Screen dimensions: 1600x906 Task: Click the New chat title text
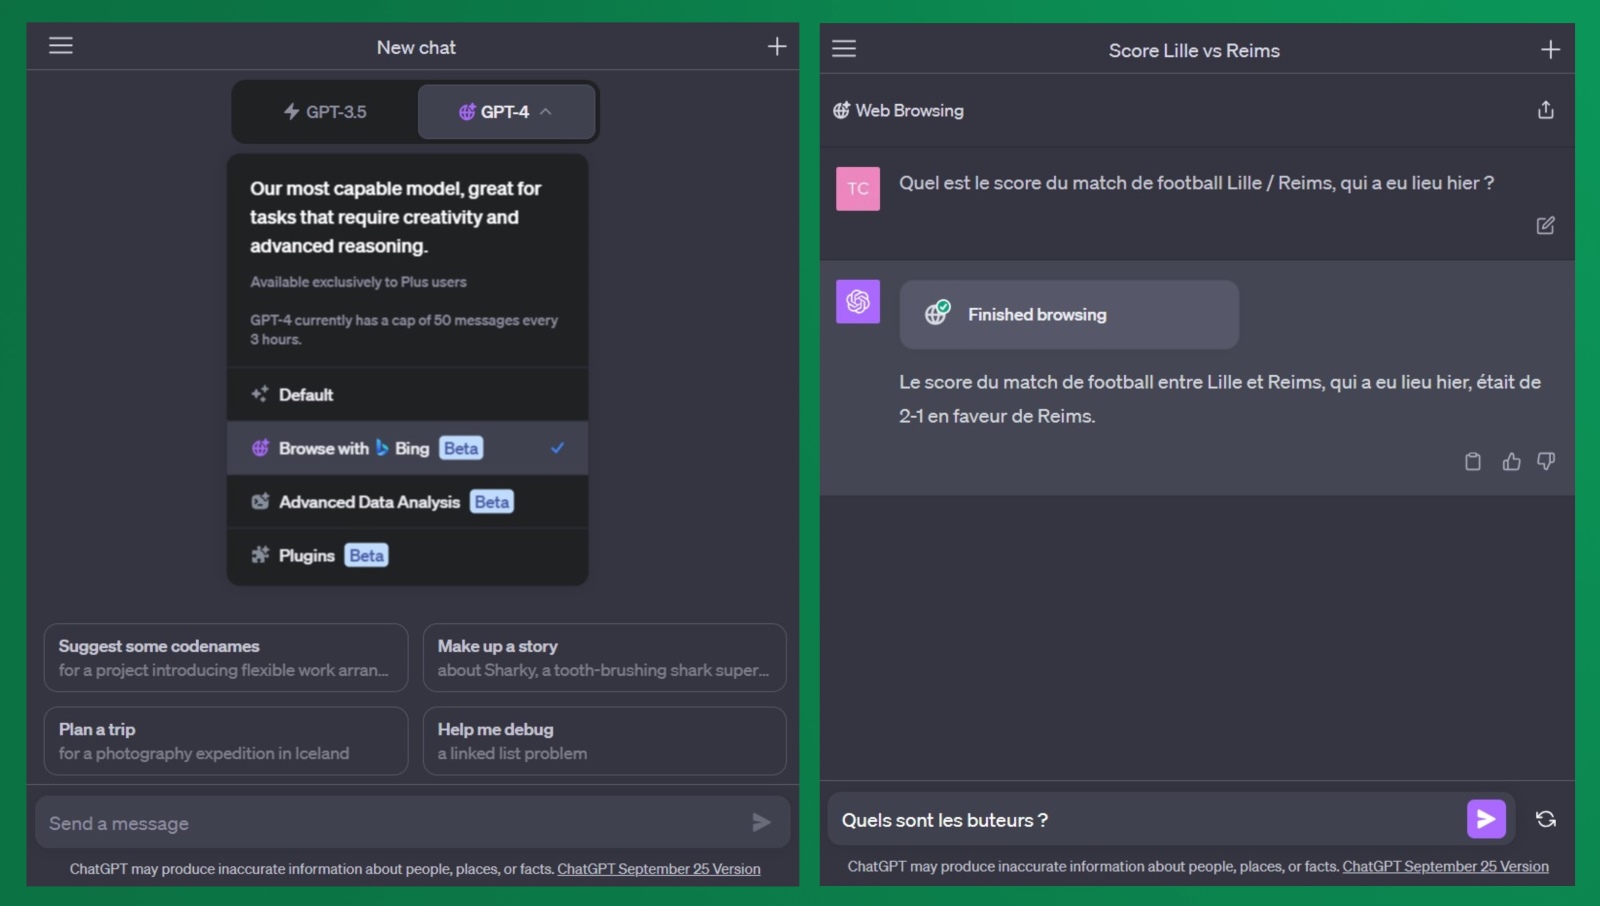[416, 47]
